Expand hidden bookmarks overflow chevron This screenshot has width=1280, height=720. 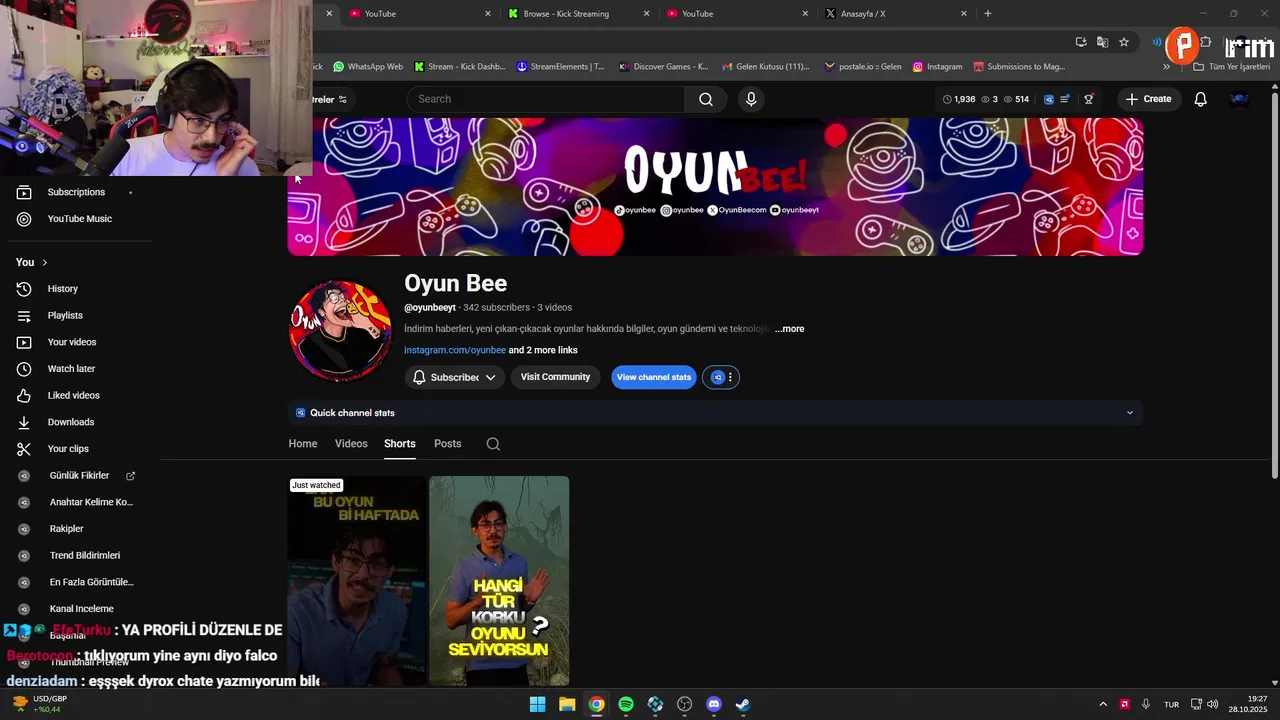coord(1166,67)
